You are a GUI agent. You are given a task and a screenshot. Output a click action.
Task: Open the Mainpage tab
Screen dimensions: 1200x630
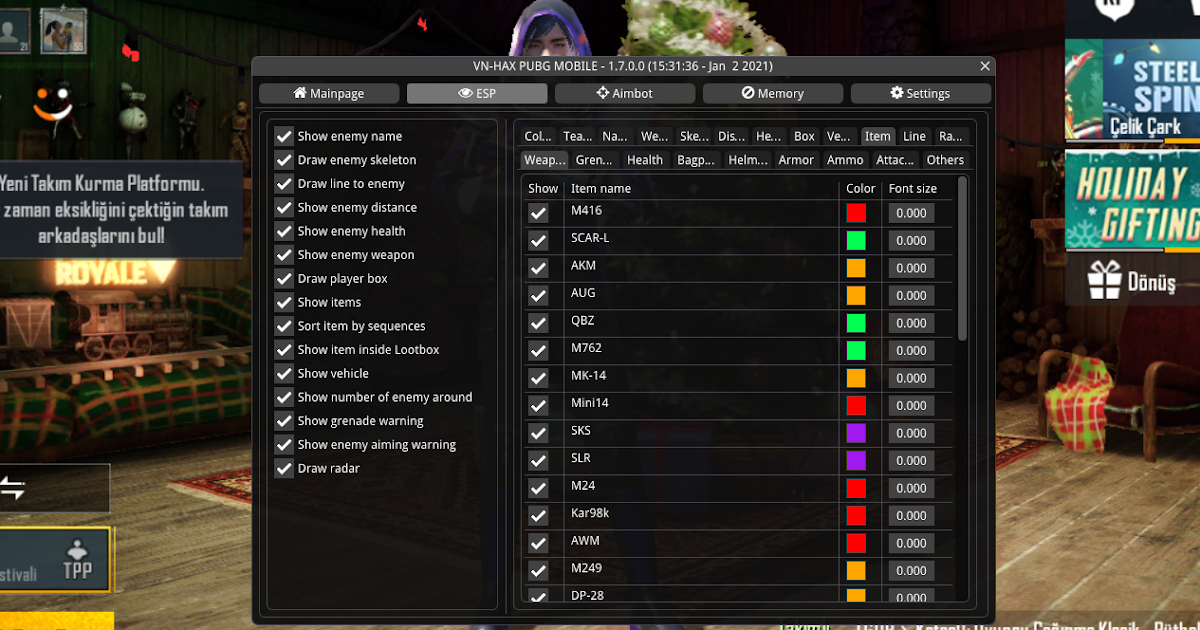click(x=329, y=93)
